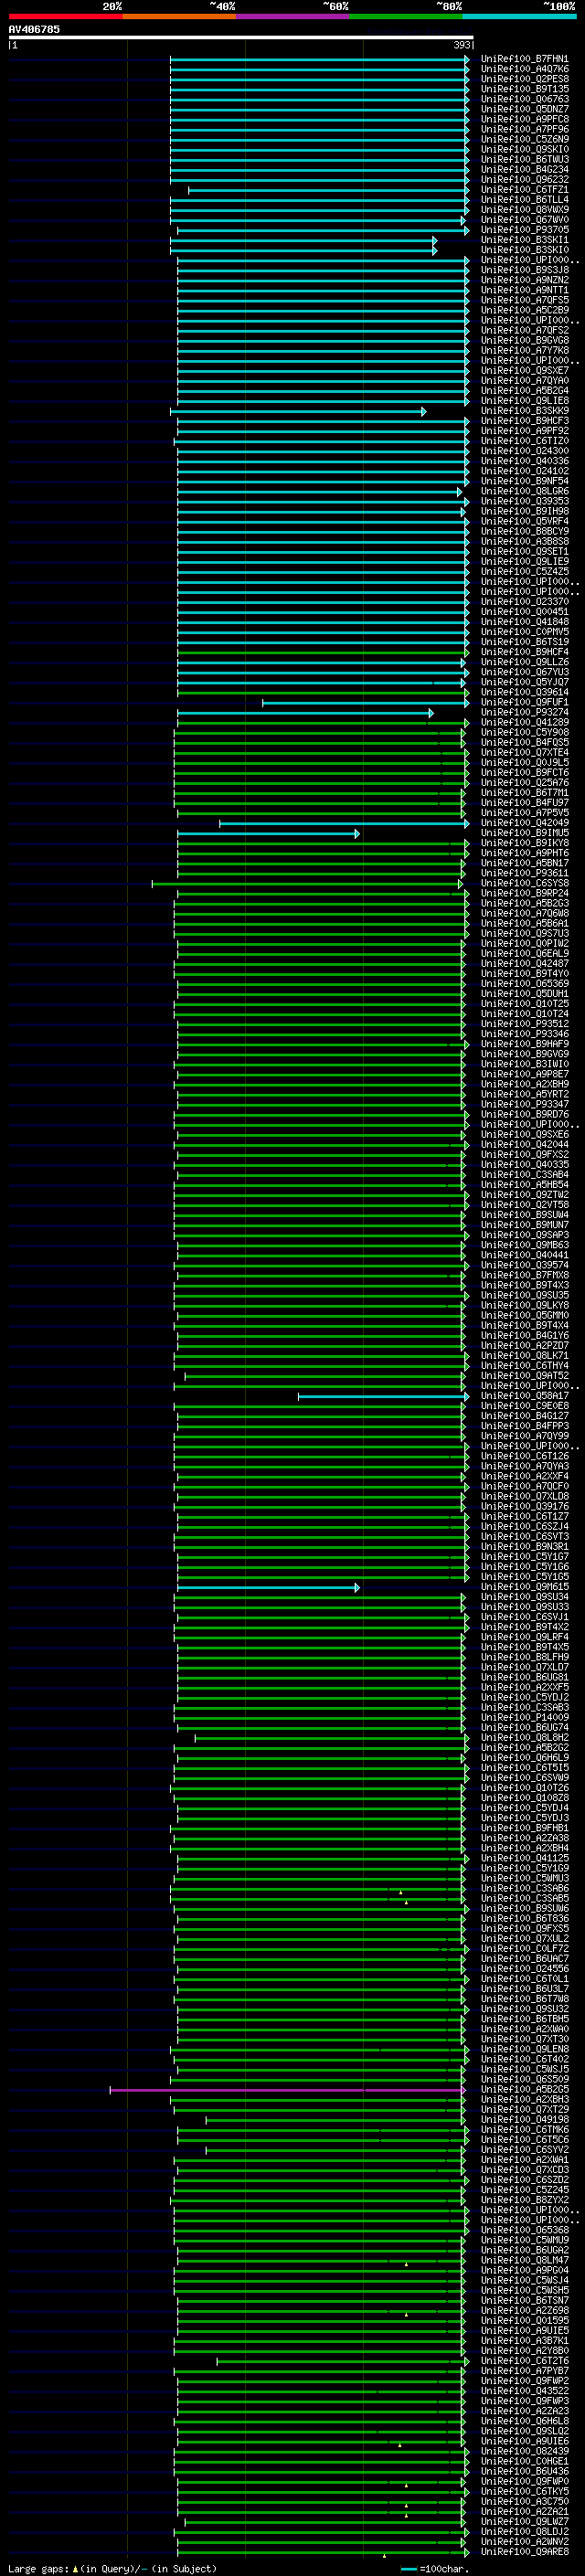Select hit label UniRef100_B9S3J8

pos(524,270)
